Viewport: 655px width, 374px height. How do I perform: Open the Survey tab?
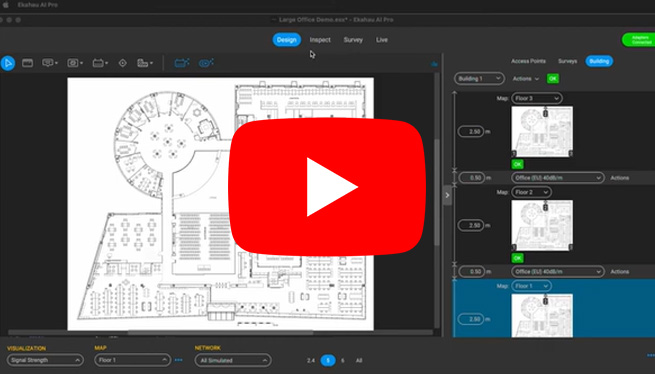click(353, 40)
